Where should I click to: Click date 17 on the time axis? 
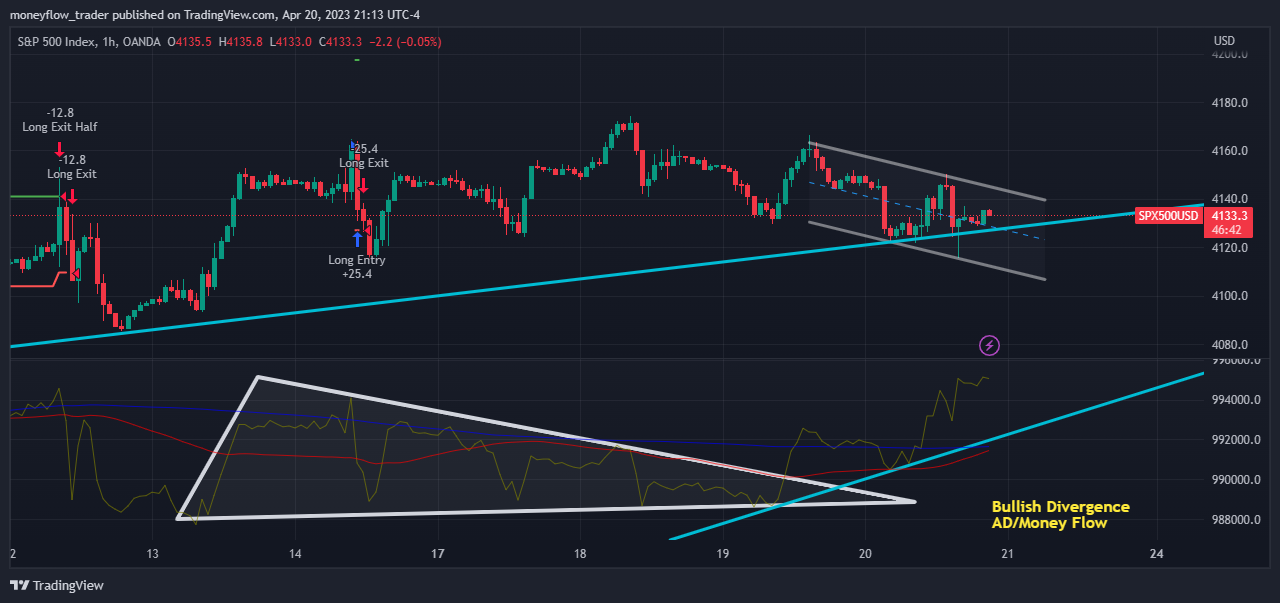[x=438, y=554]
